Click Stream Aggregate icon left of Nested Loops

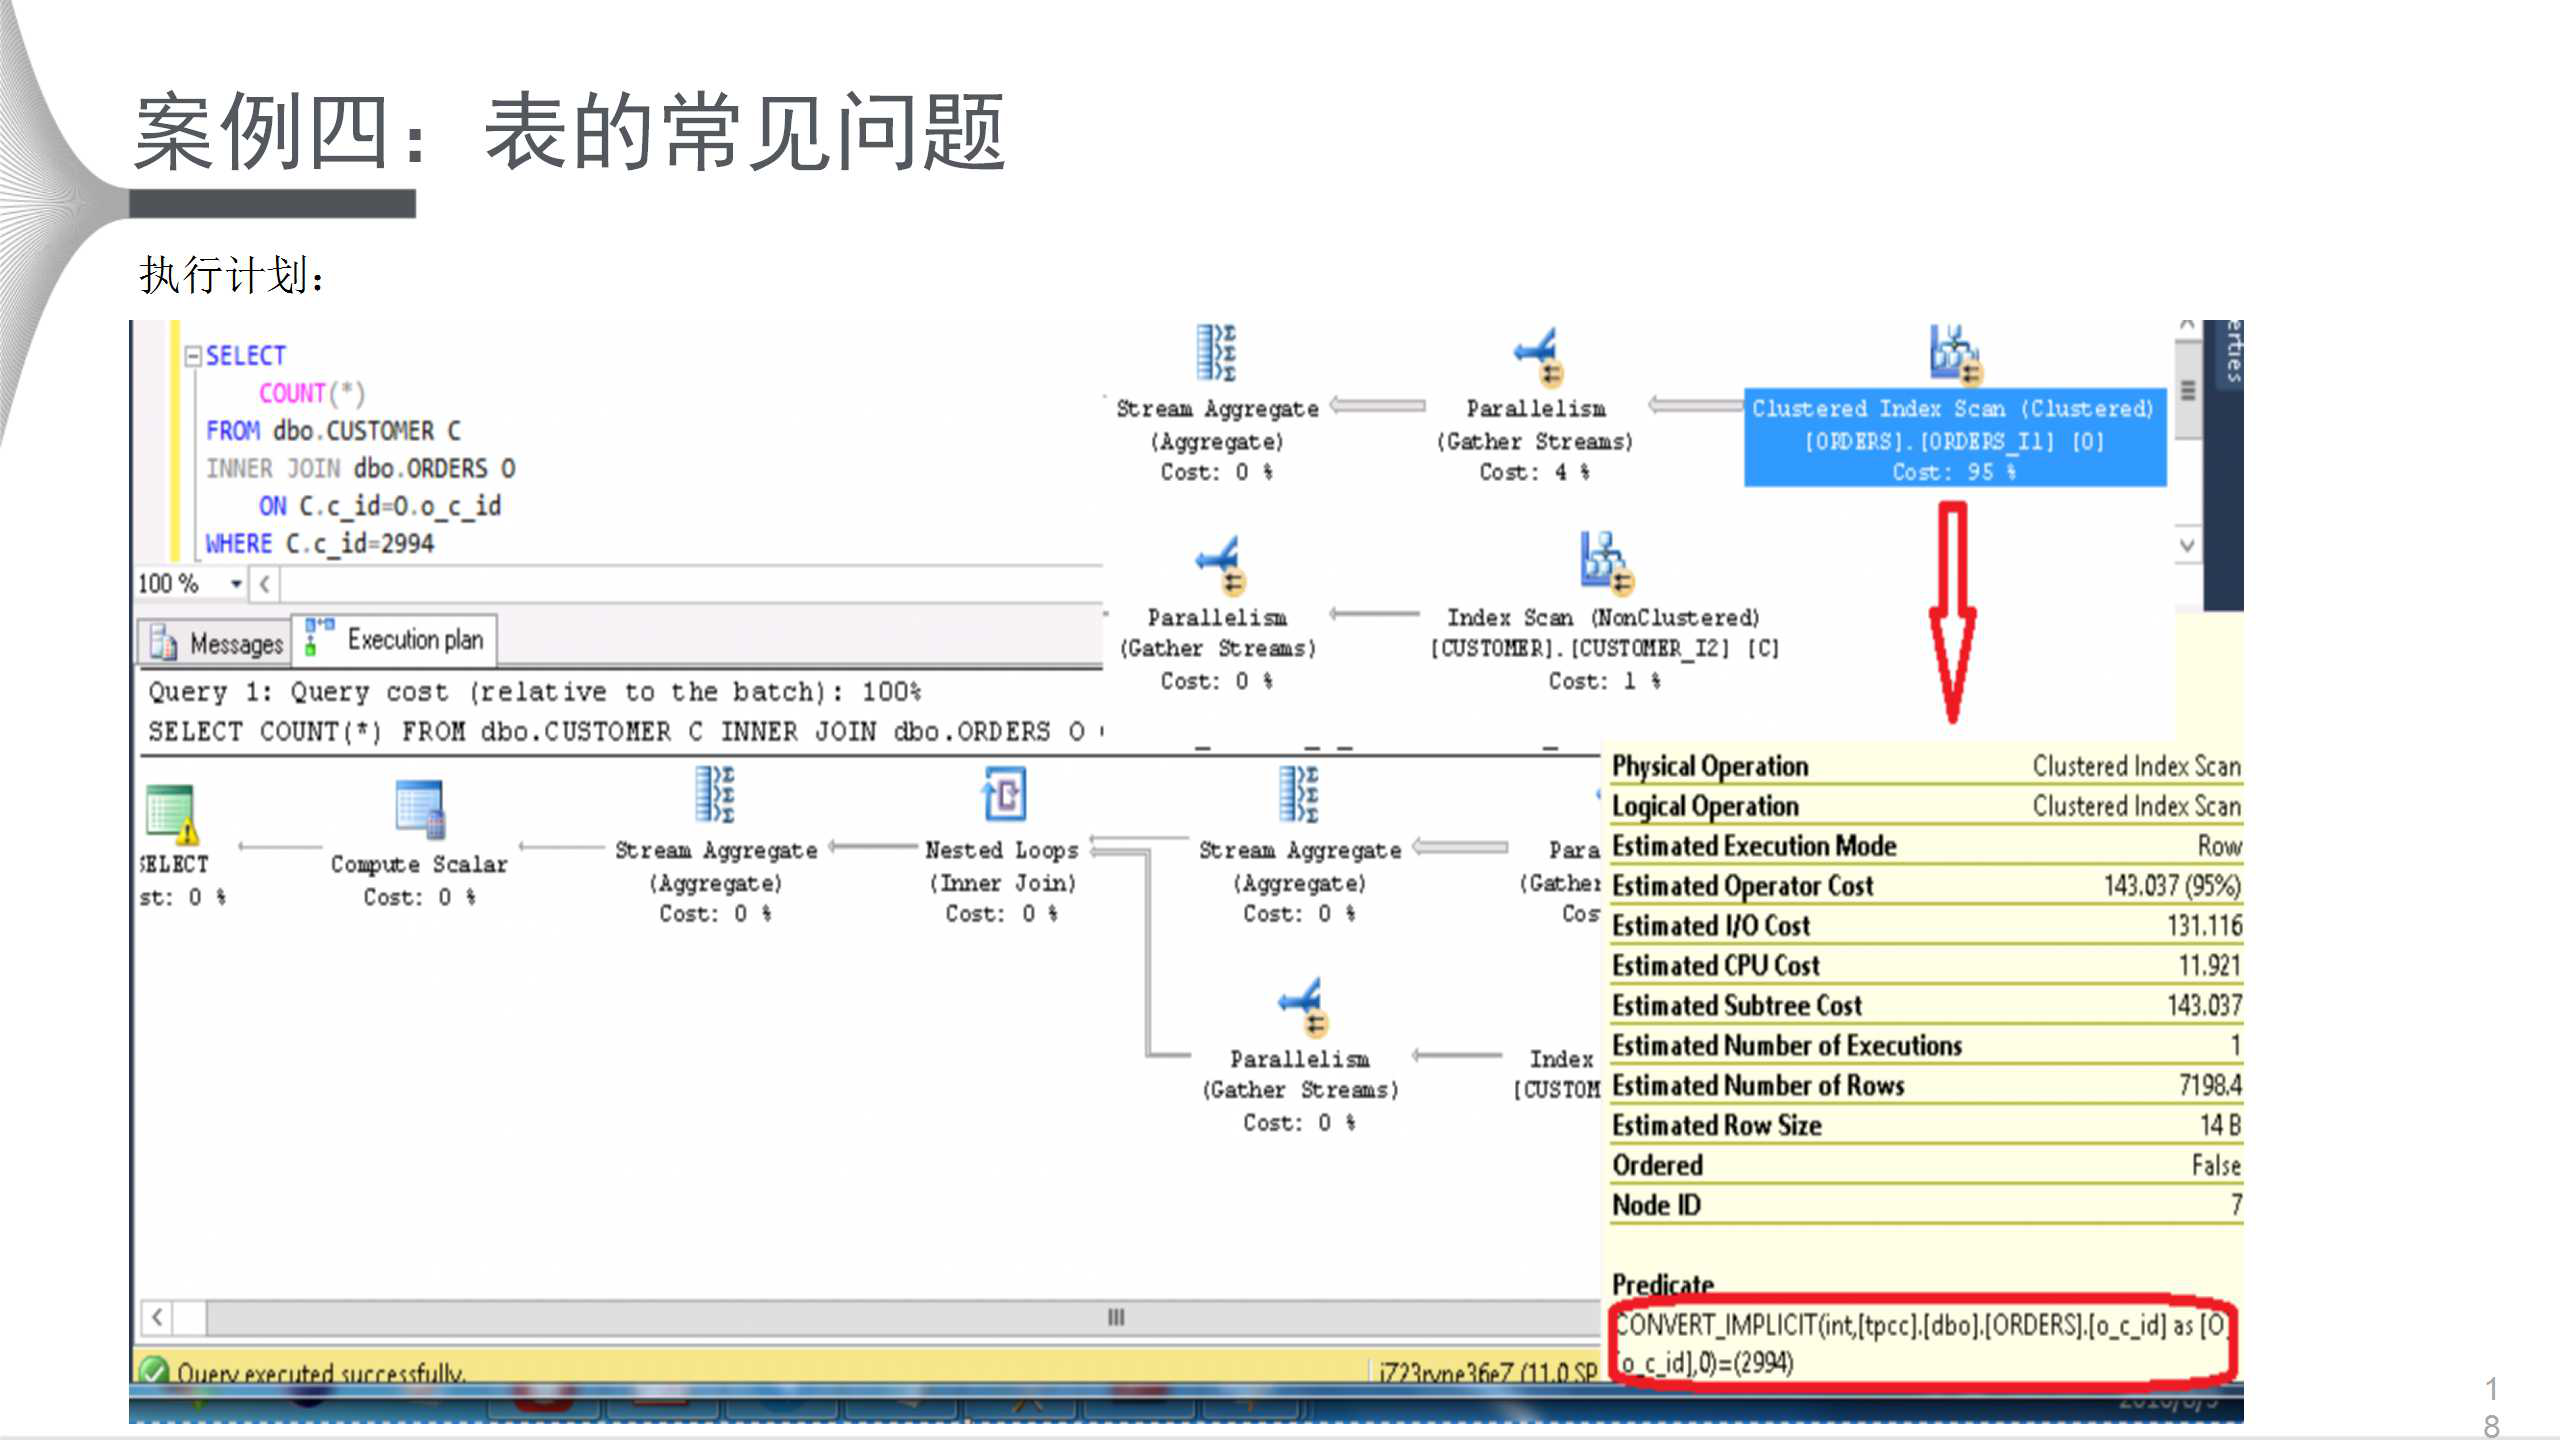tap(716, 795)
